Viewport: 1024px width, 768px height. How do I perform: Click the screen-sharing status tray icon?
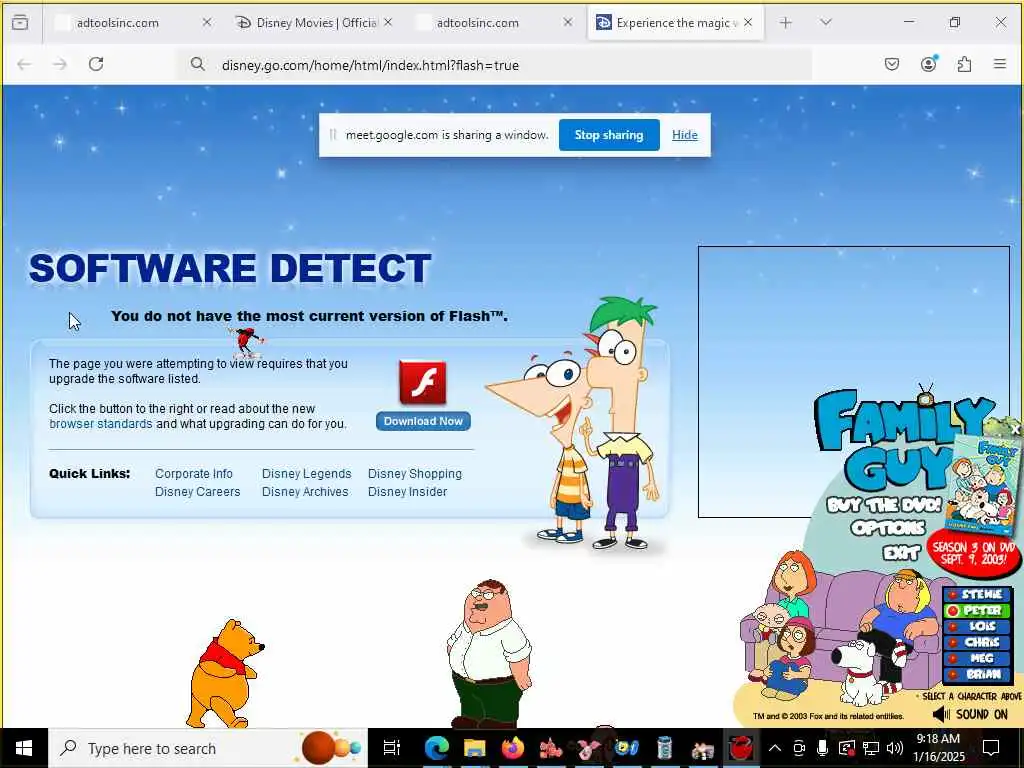click(x=846, y=748)
